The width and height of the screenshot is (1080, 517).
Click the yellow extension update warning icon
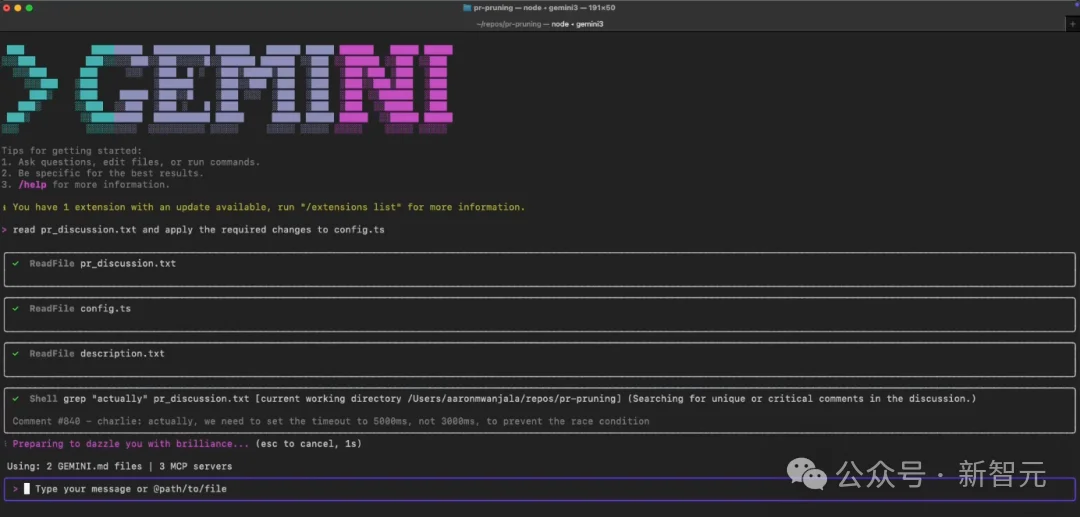coord(4,207)
